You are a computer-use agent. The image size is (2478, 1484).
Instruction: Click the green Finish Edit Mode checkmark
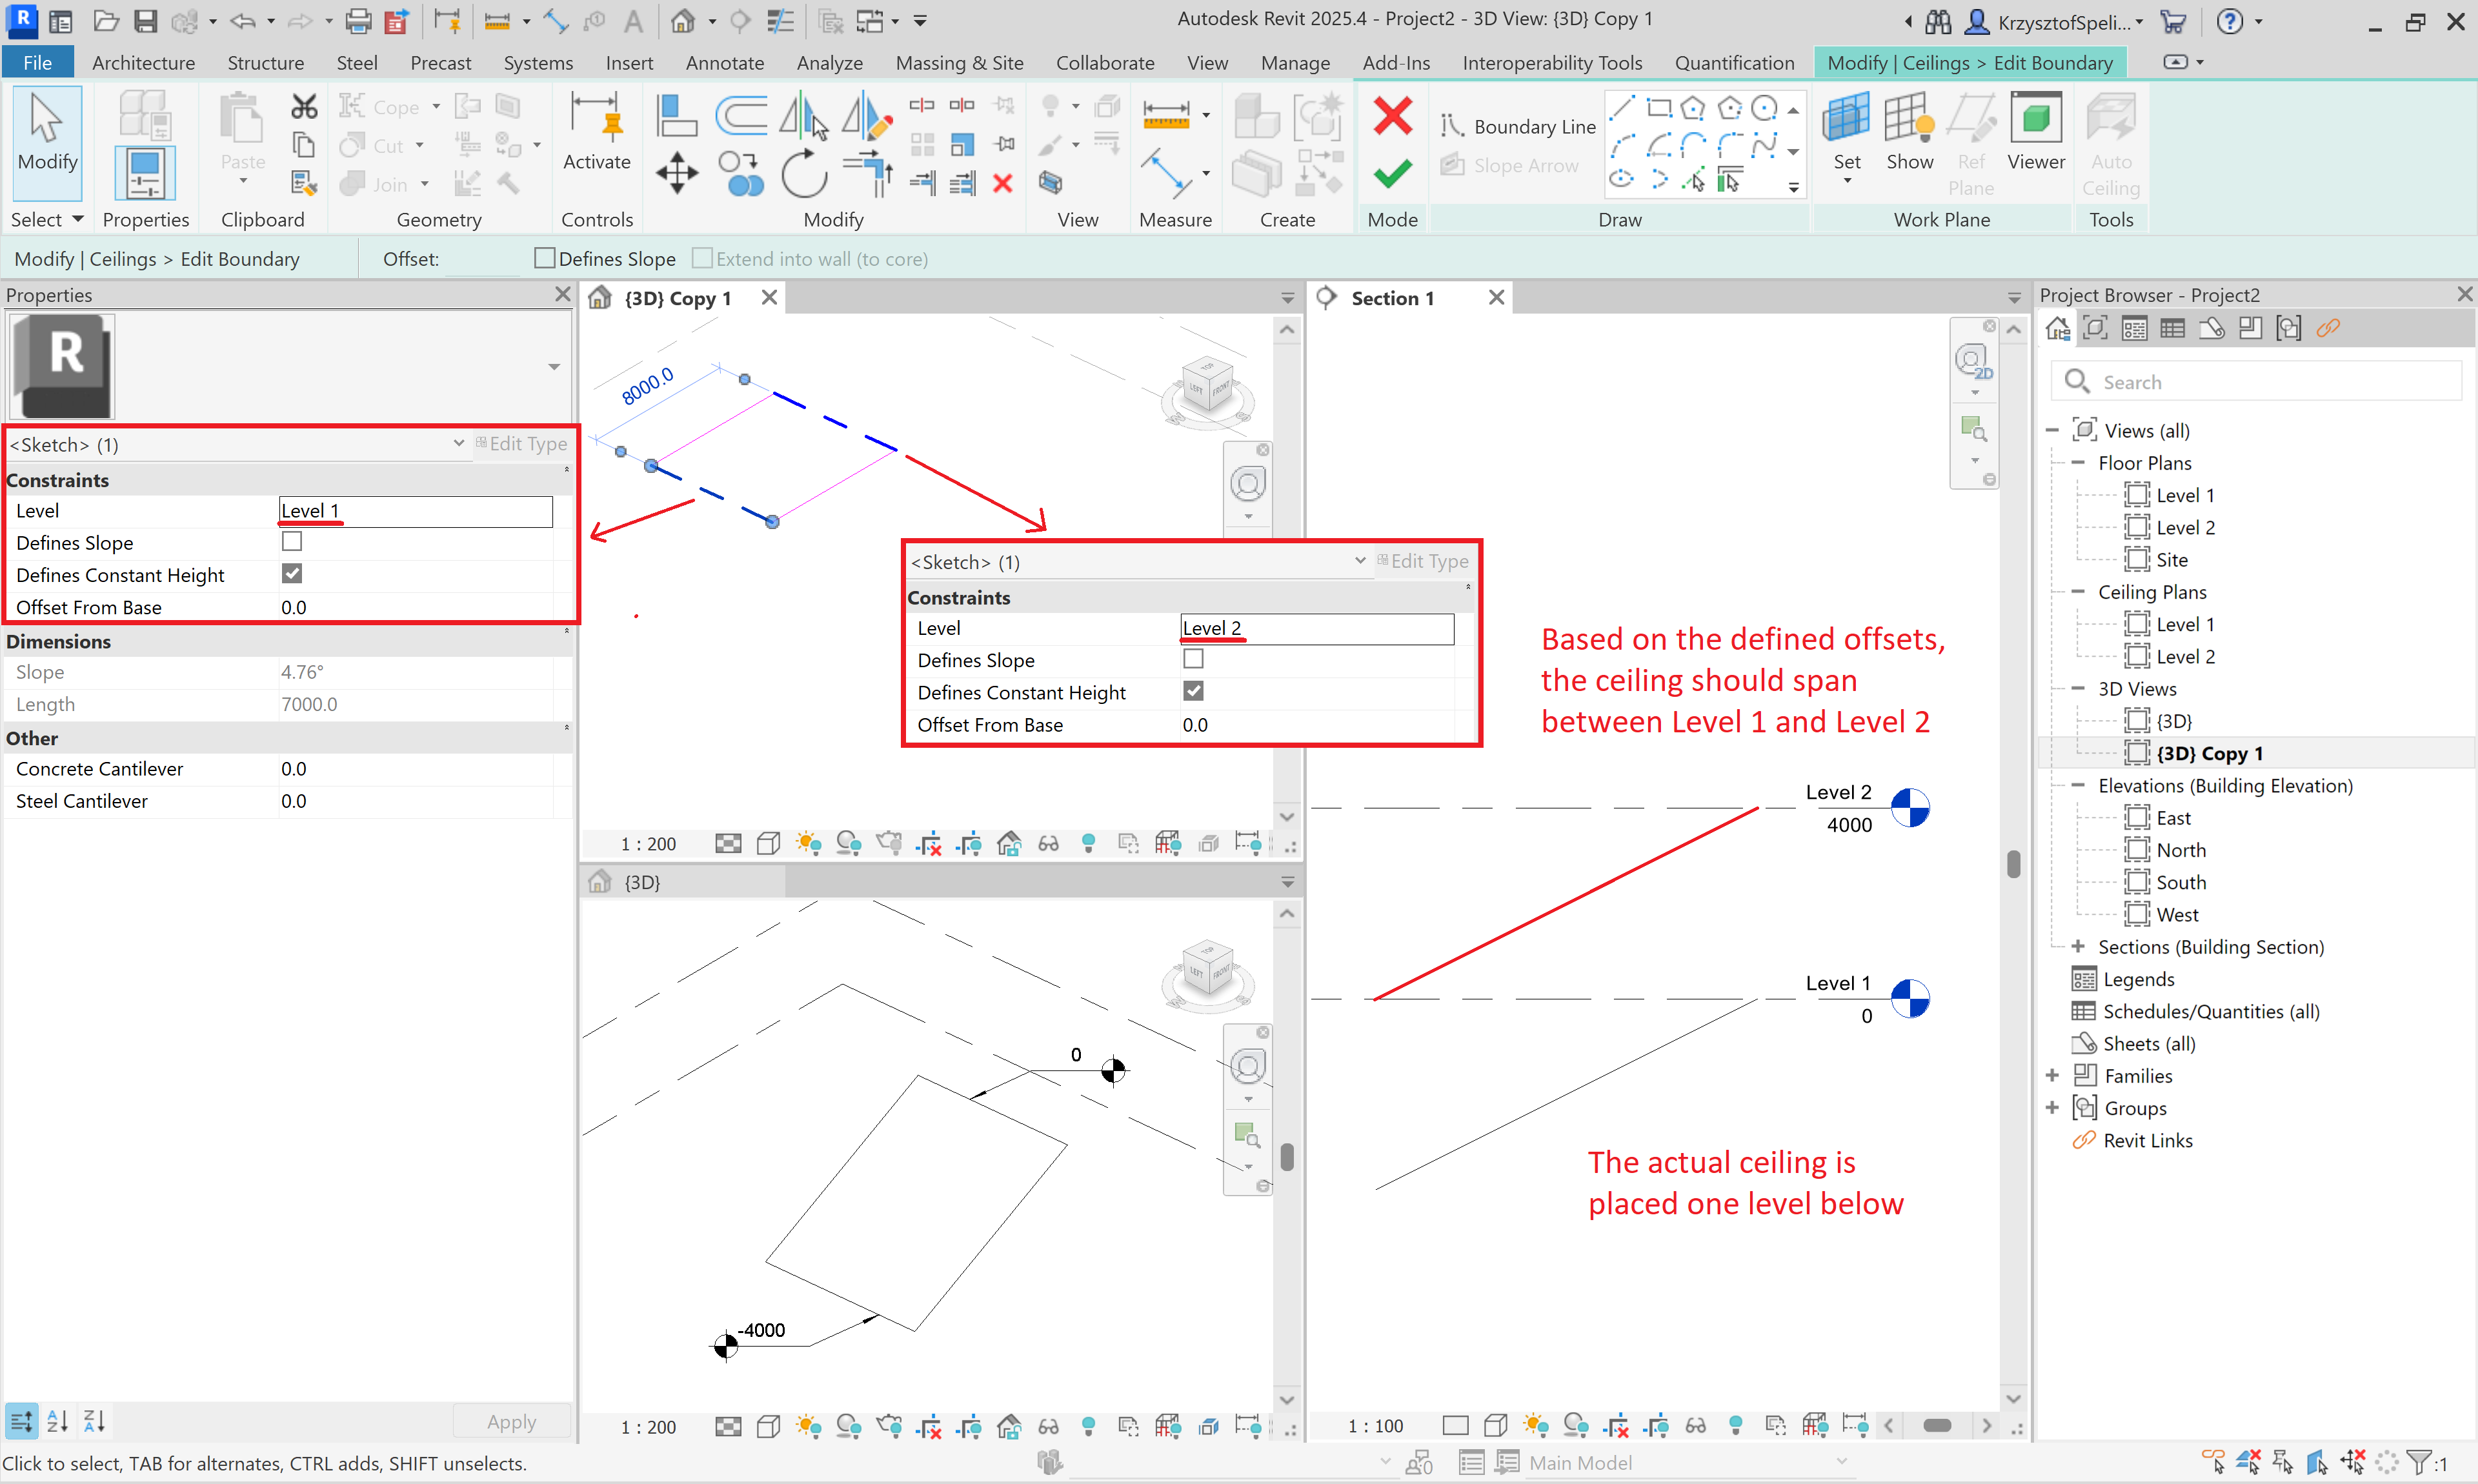coord(1392,174)
